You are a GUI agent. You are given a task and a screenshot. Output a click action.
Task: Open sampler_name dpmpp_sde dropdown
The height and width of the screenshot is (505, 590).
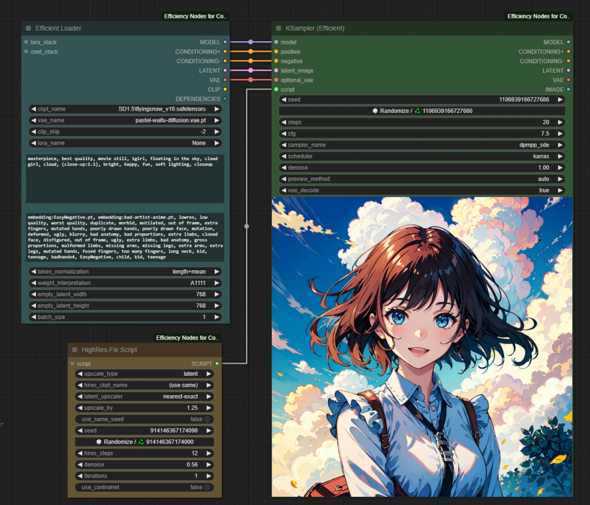pos(422,145)
